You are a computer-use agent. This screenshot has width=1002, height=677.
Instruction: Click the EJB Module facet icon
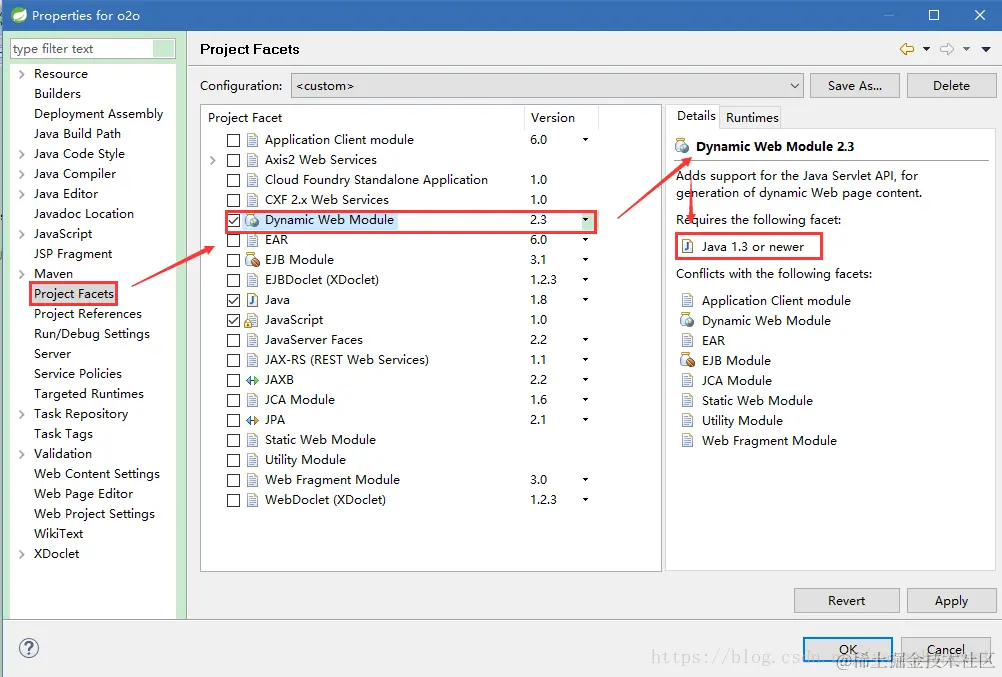(252, 260)
